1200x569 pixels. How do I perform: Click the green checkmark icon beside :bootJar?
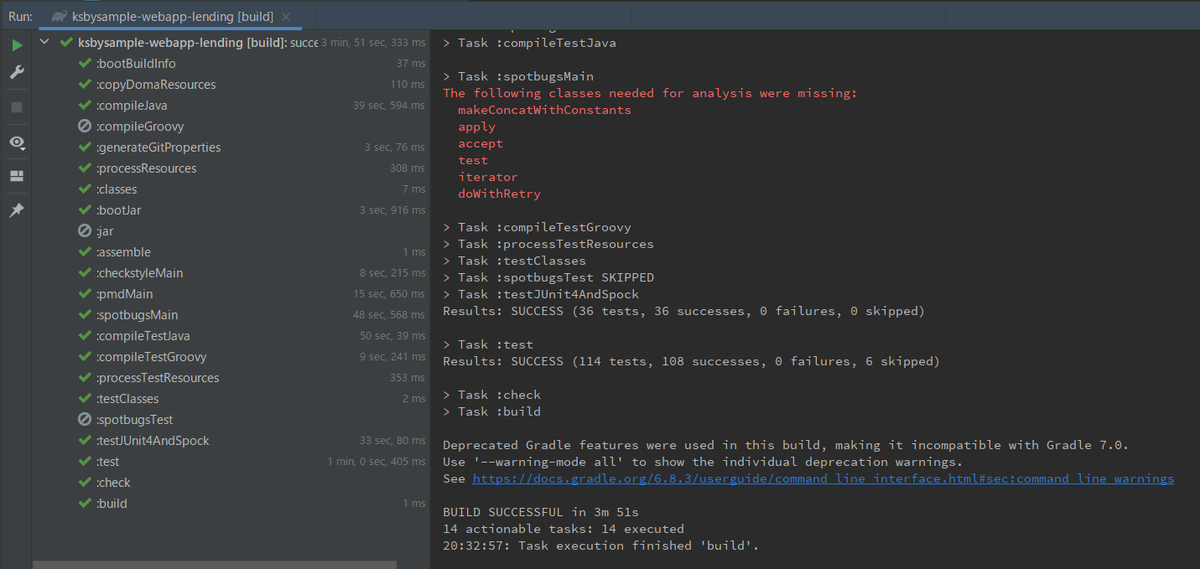point(85,210)
